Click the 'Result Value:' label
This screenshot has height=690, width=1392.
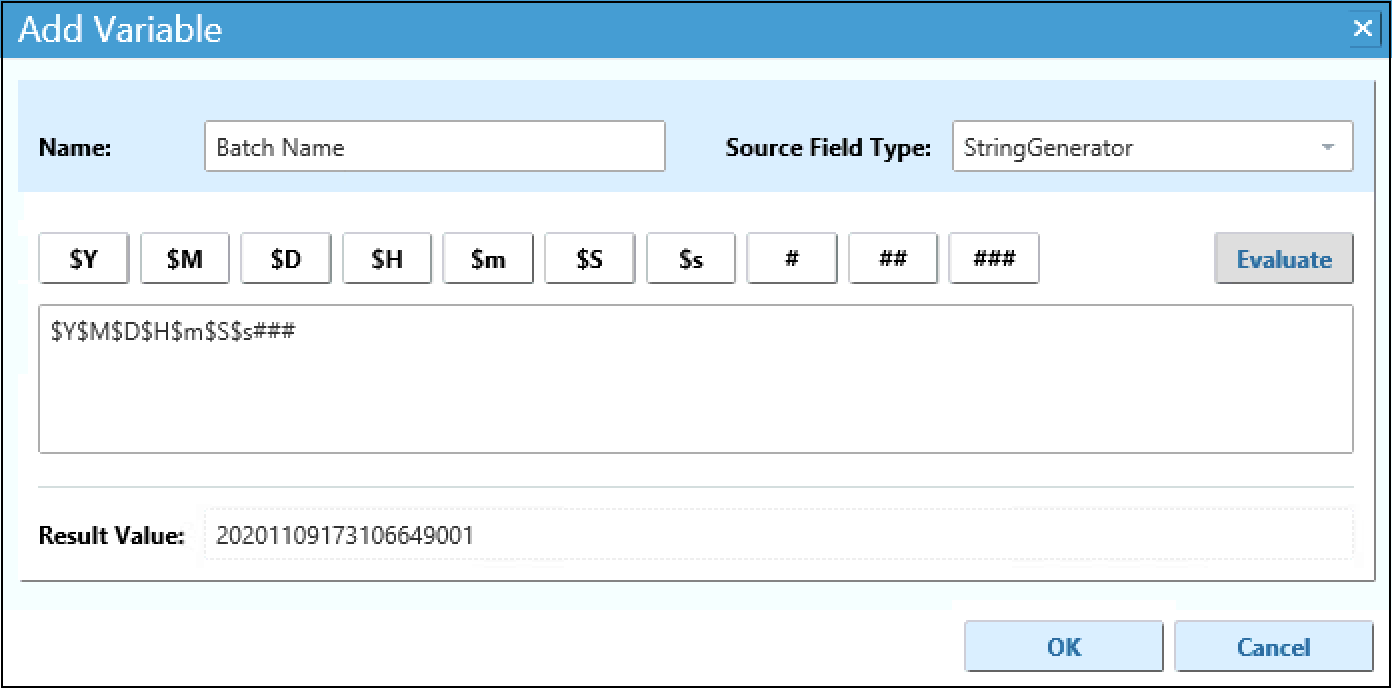pos(112,536)
